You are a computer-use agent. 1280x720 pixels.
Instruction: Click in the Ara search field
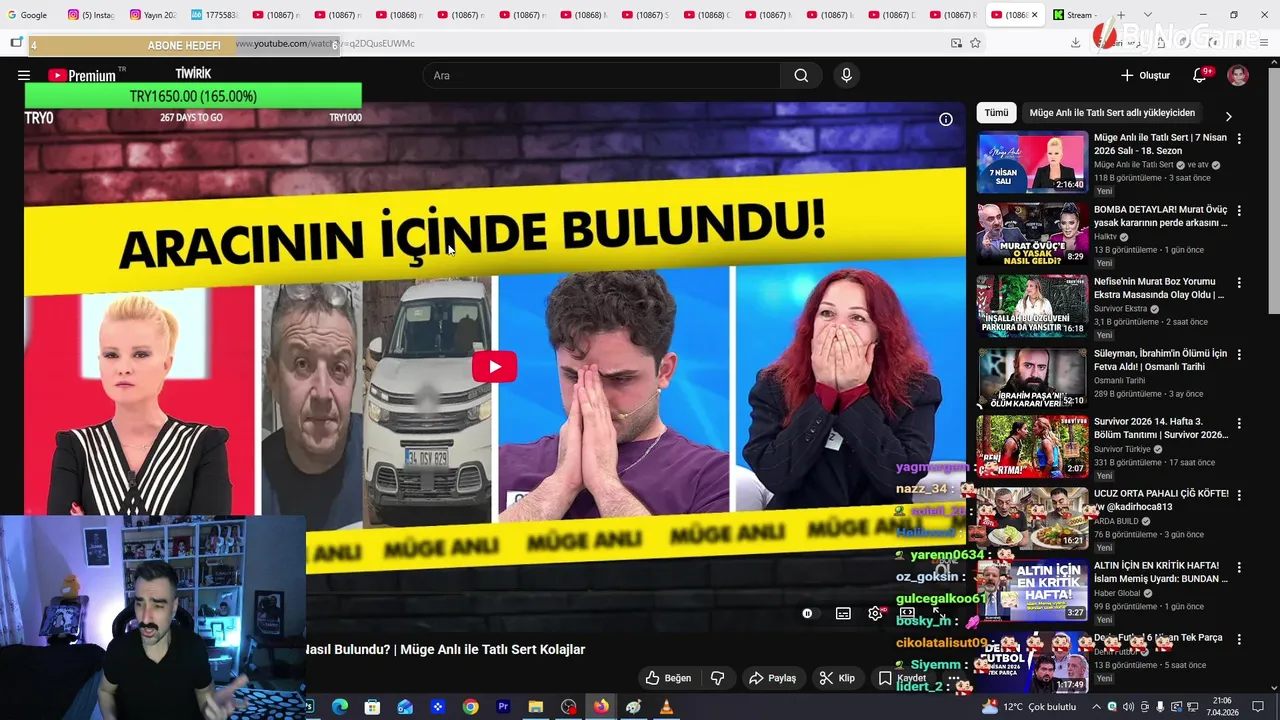601,75
